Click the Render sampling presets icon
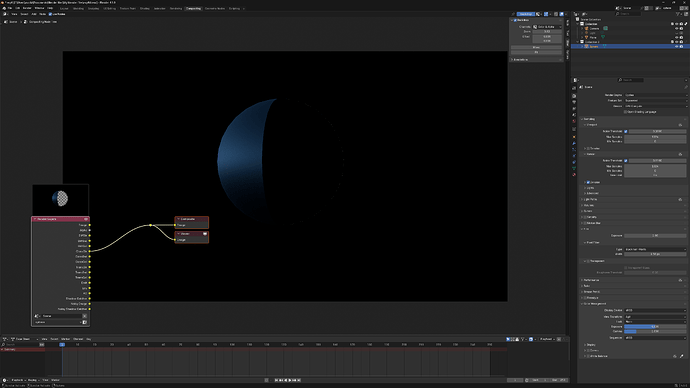This screenshot has height=388, width=690. pos(680,154)
